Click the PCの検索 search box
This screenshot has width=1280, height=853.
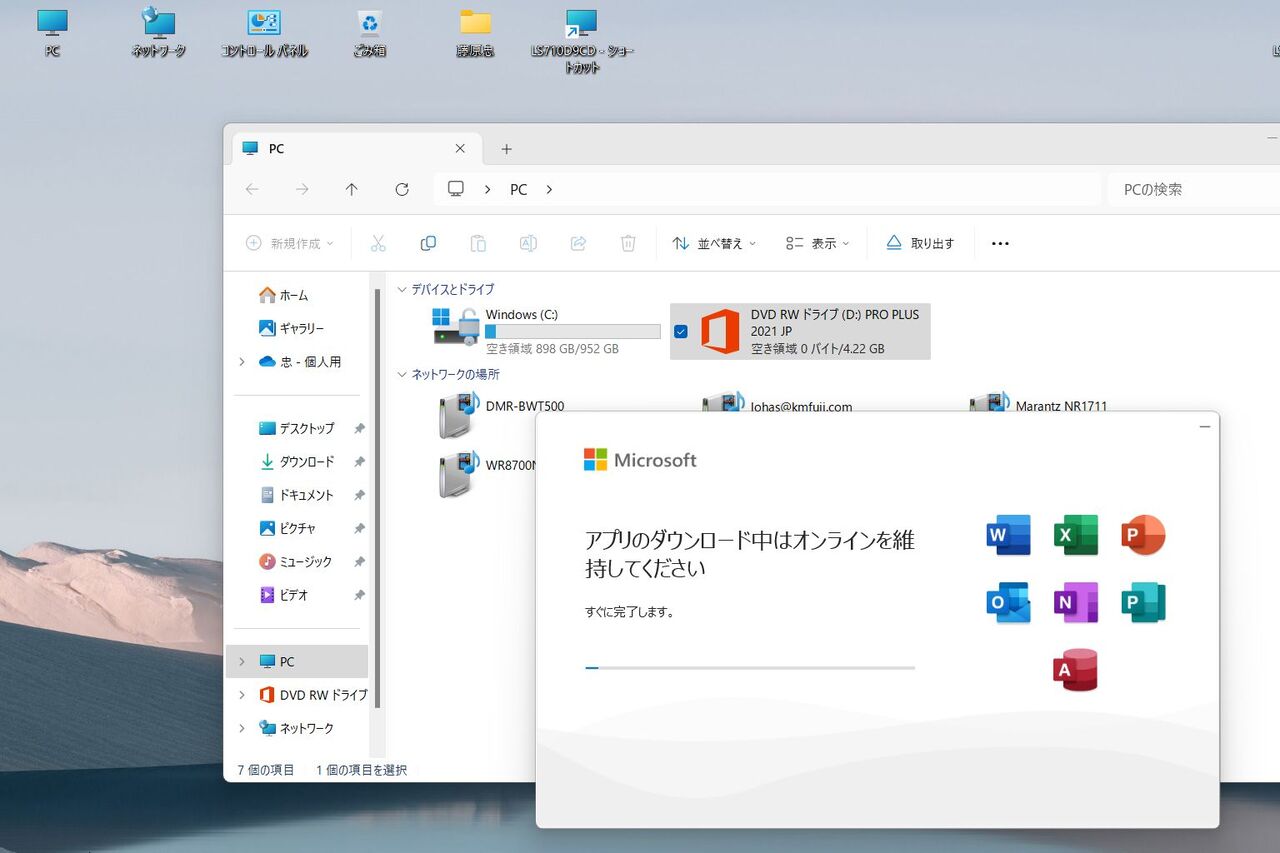point(1193,189)
